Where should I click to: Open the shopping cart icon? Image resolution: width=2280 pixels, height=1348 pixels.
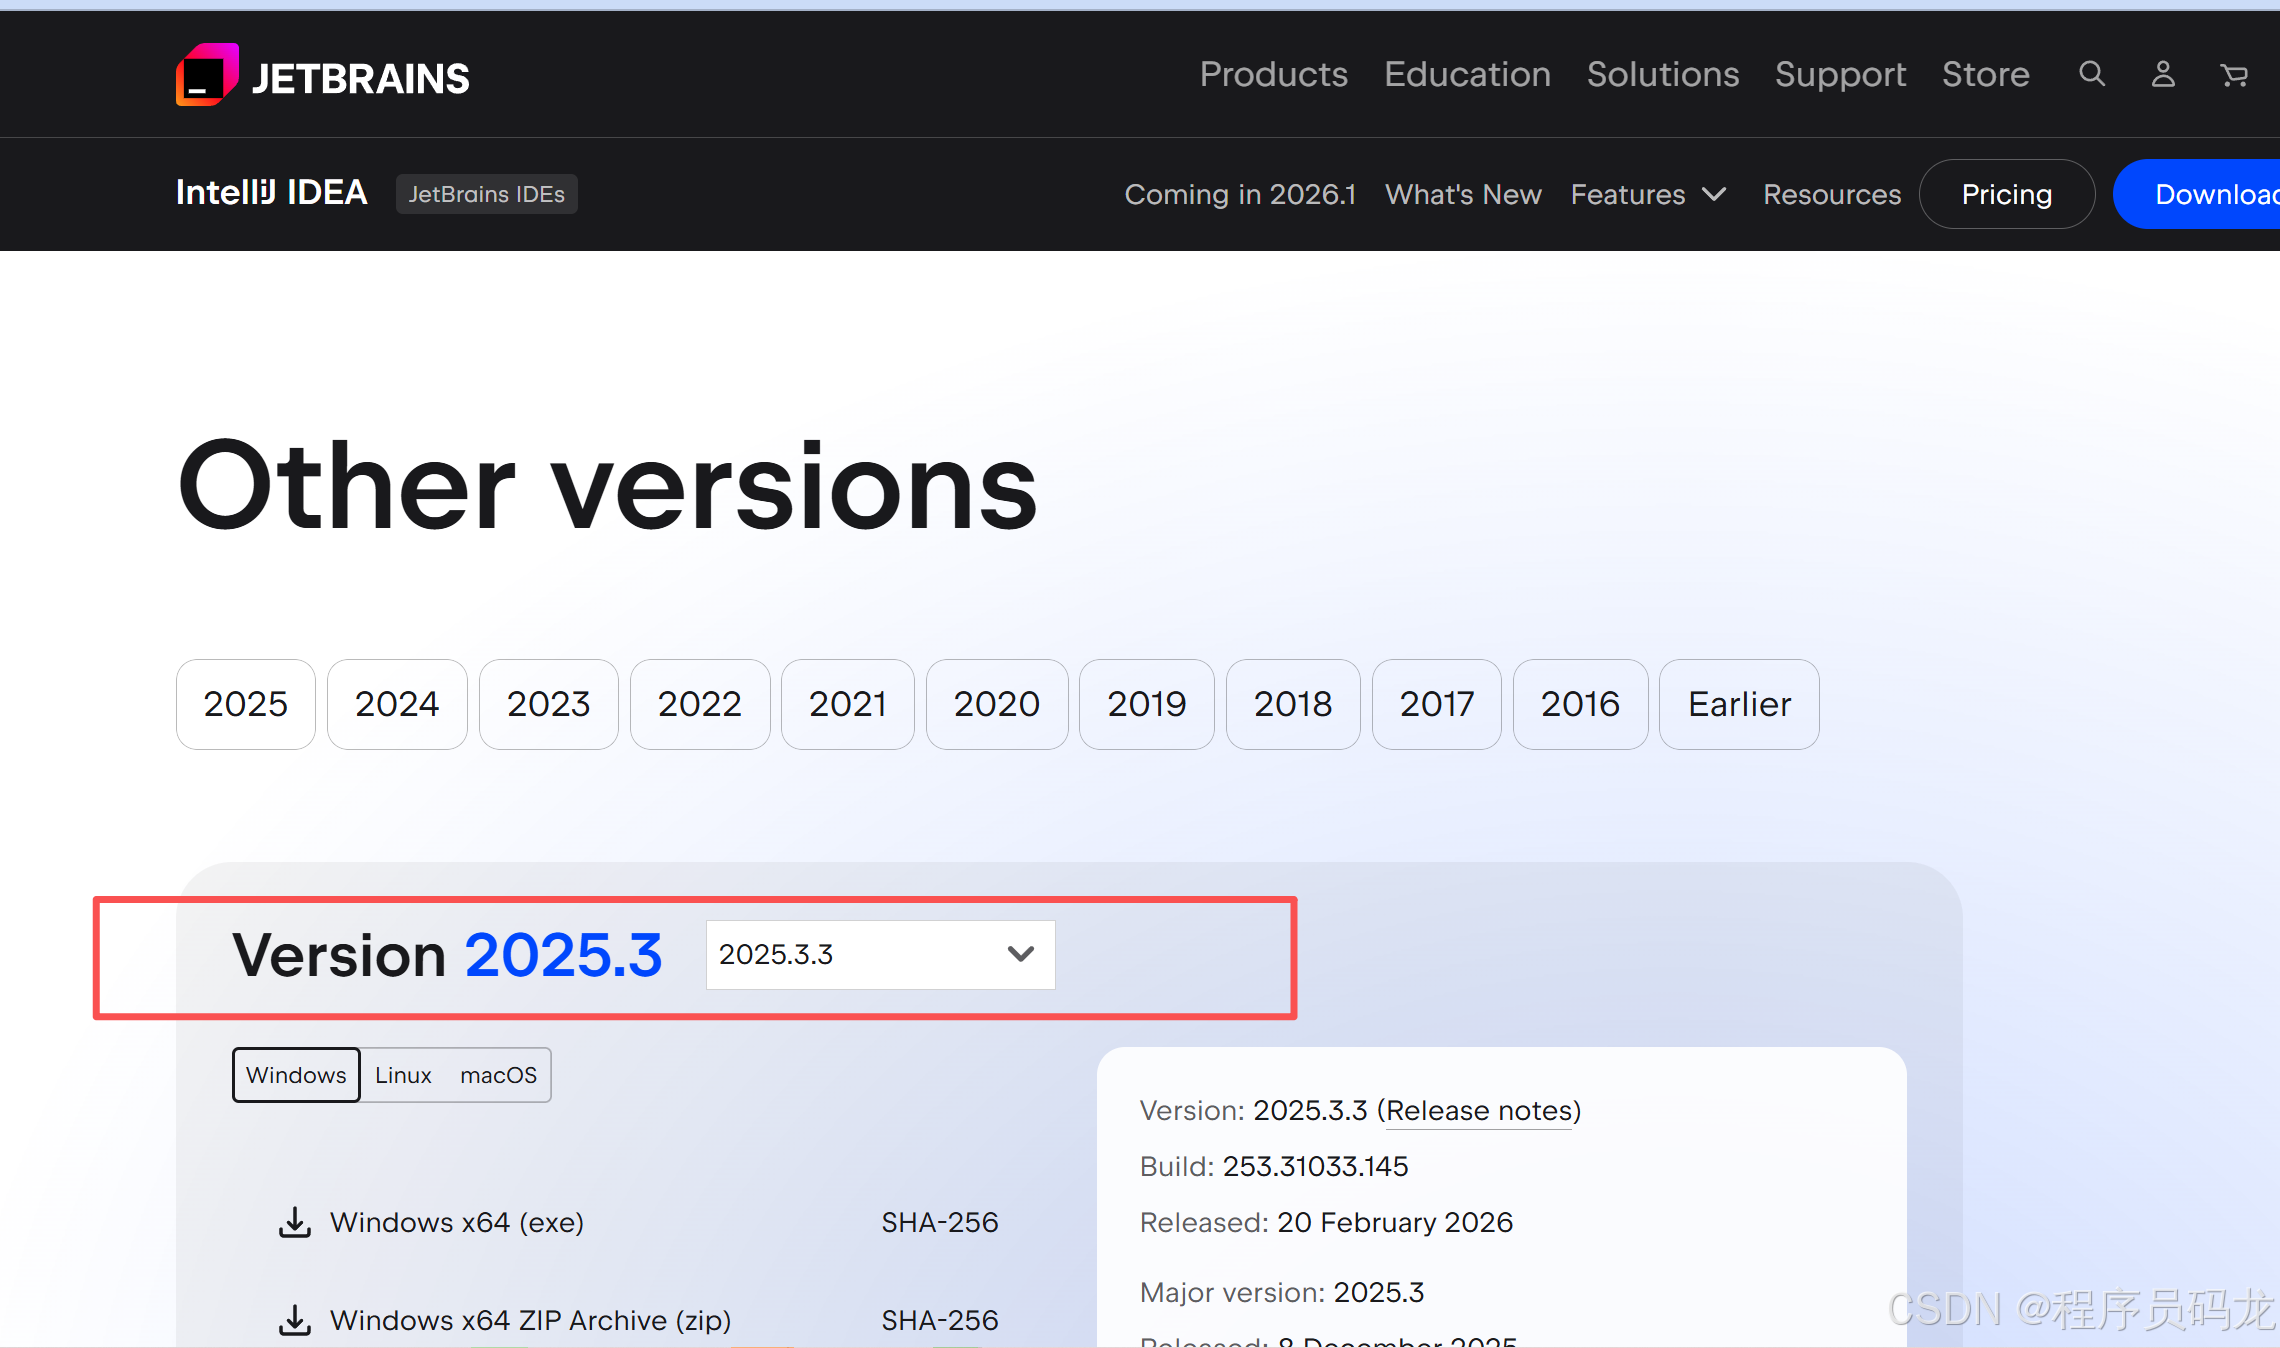tap(2233, 75)
